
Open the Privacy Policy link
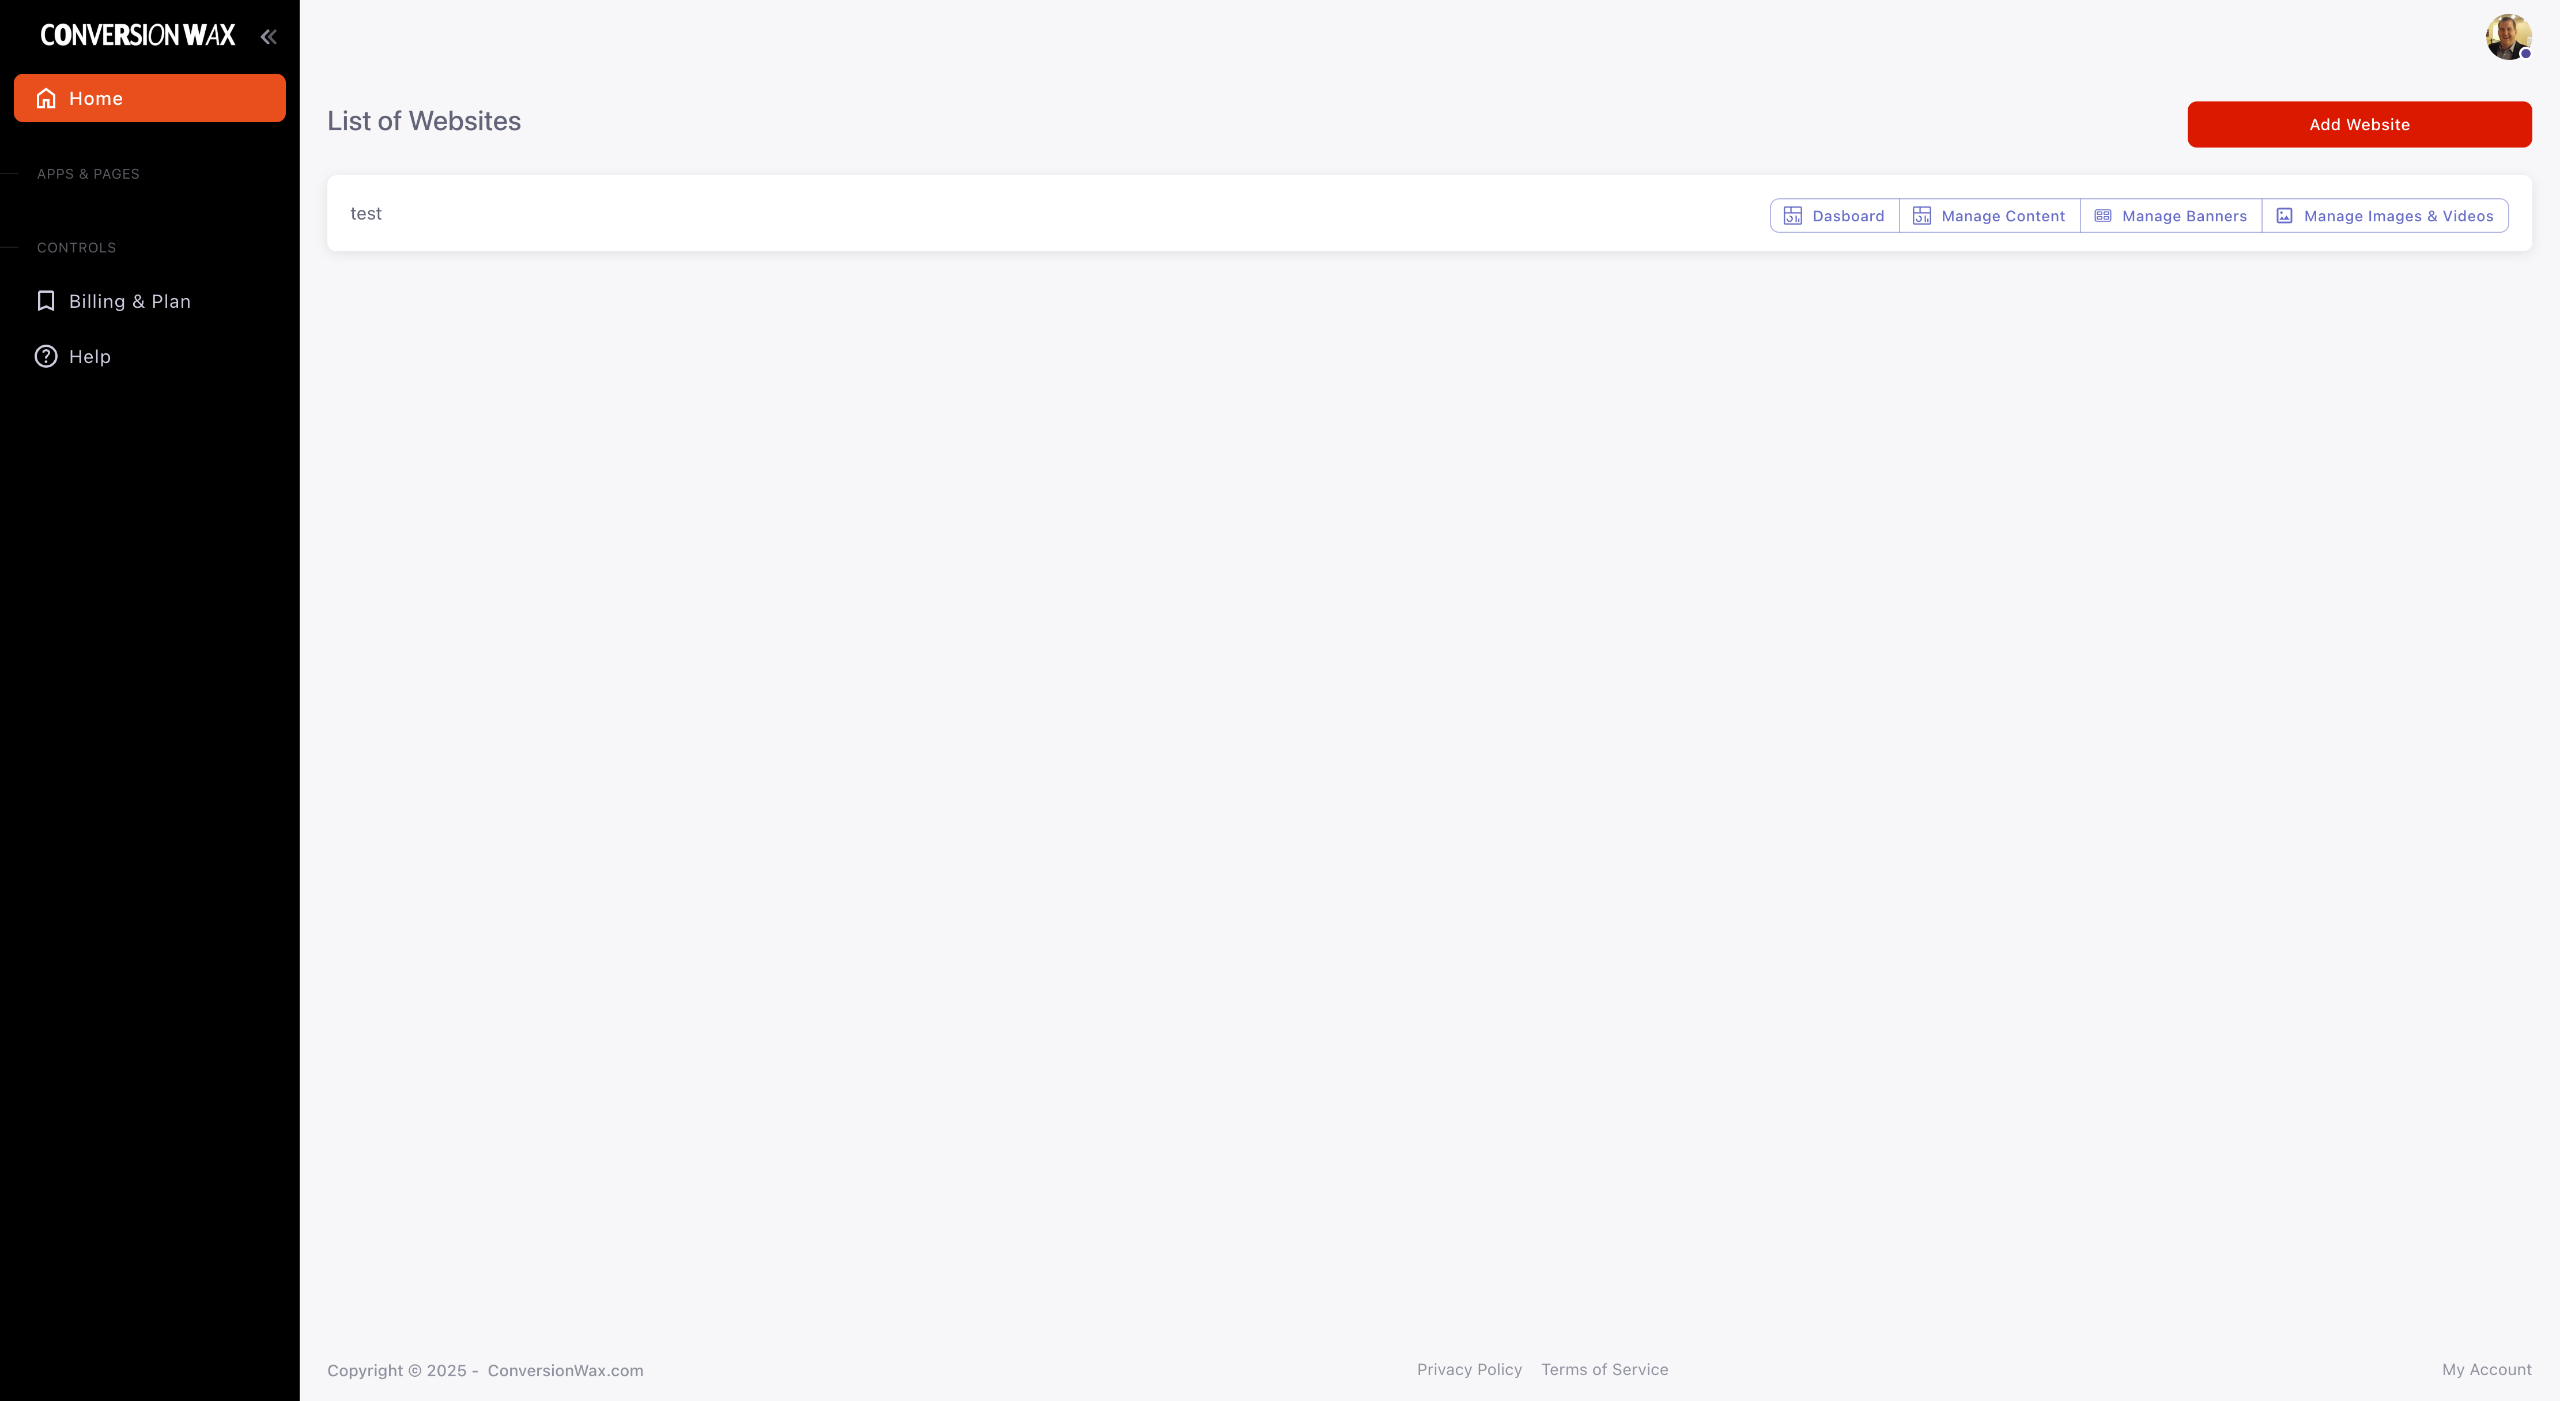(1469, 1369)
